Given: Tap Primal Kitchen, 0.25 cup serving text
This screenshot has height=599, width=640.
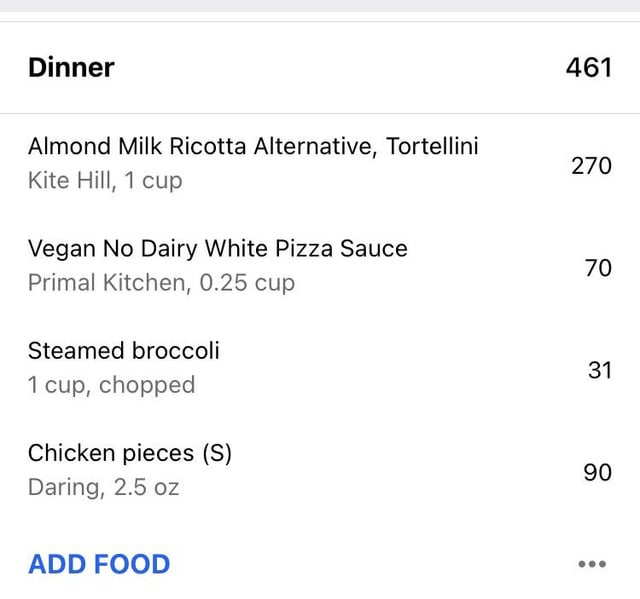Looking at the screenshot, I should (x=161, y=283).
